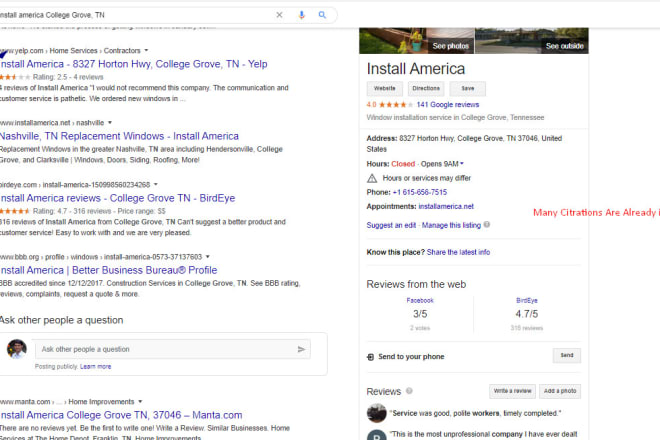
Task: Click the Send button for phone
Action: tap(567, 355)
